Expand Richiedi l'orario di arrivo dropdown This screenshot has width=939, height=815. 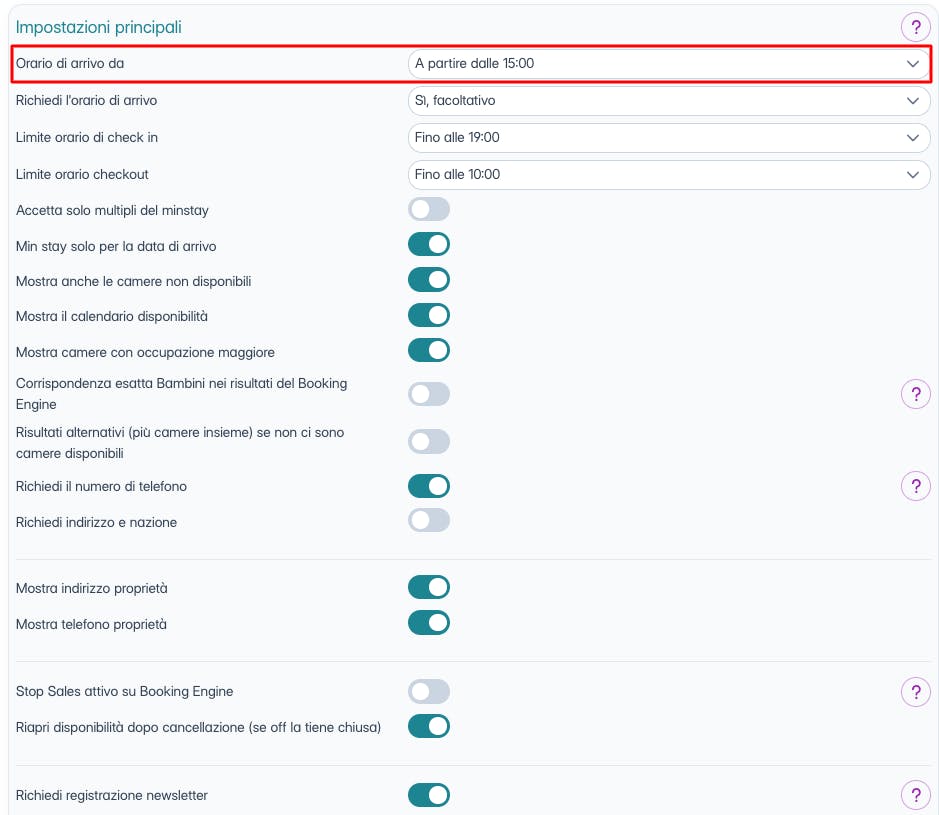coord(668,101)
